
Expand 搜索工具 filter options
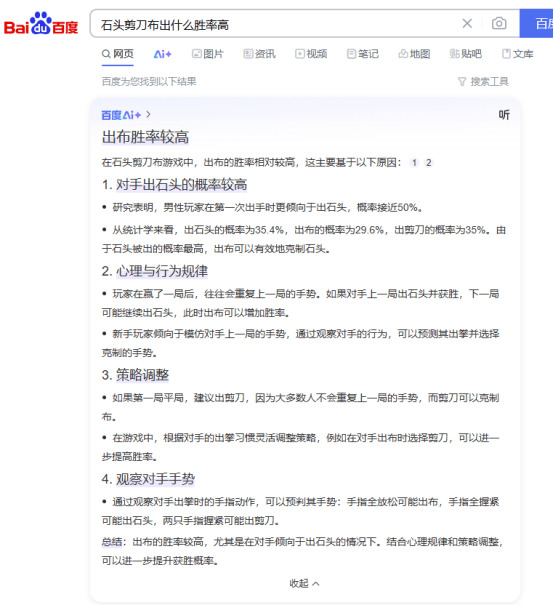[x=483, y=81]
